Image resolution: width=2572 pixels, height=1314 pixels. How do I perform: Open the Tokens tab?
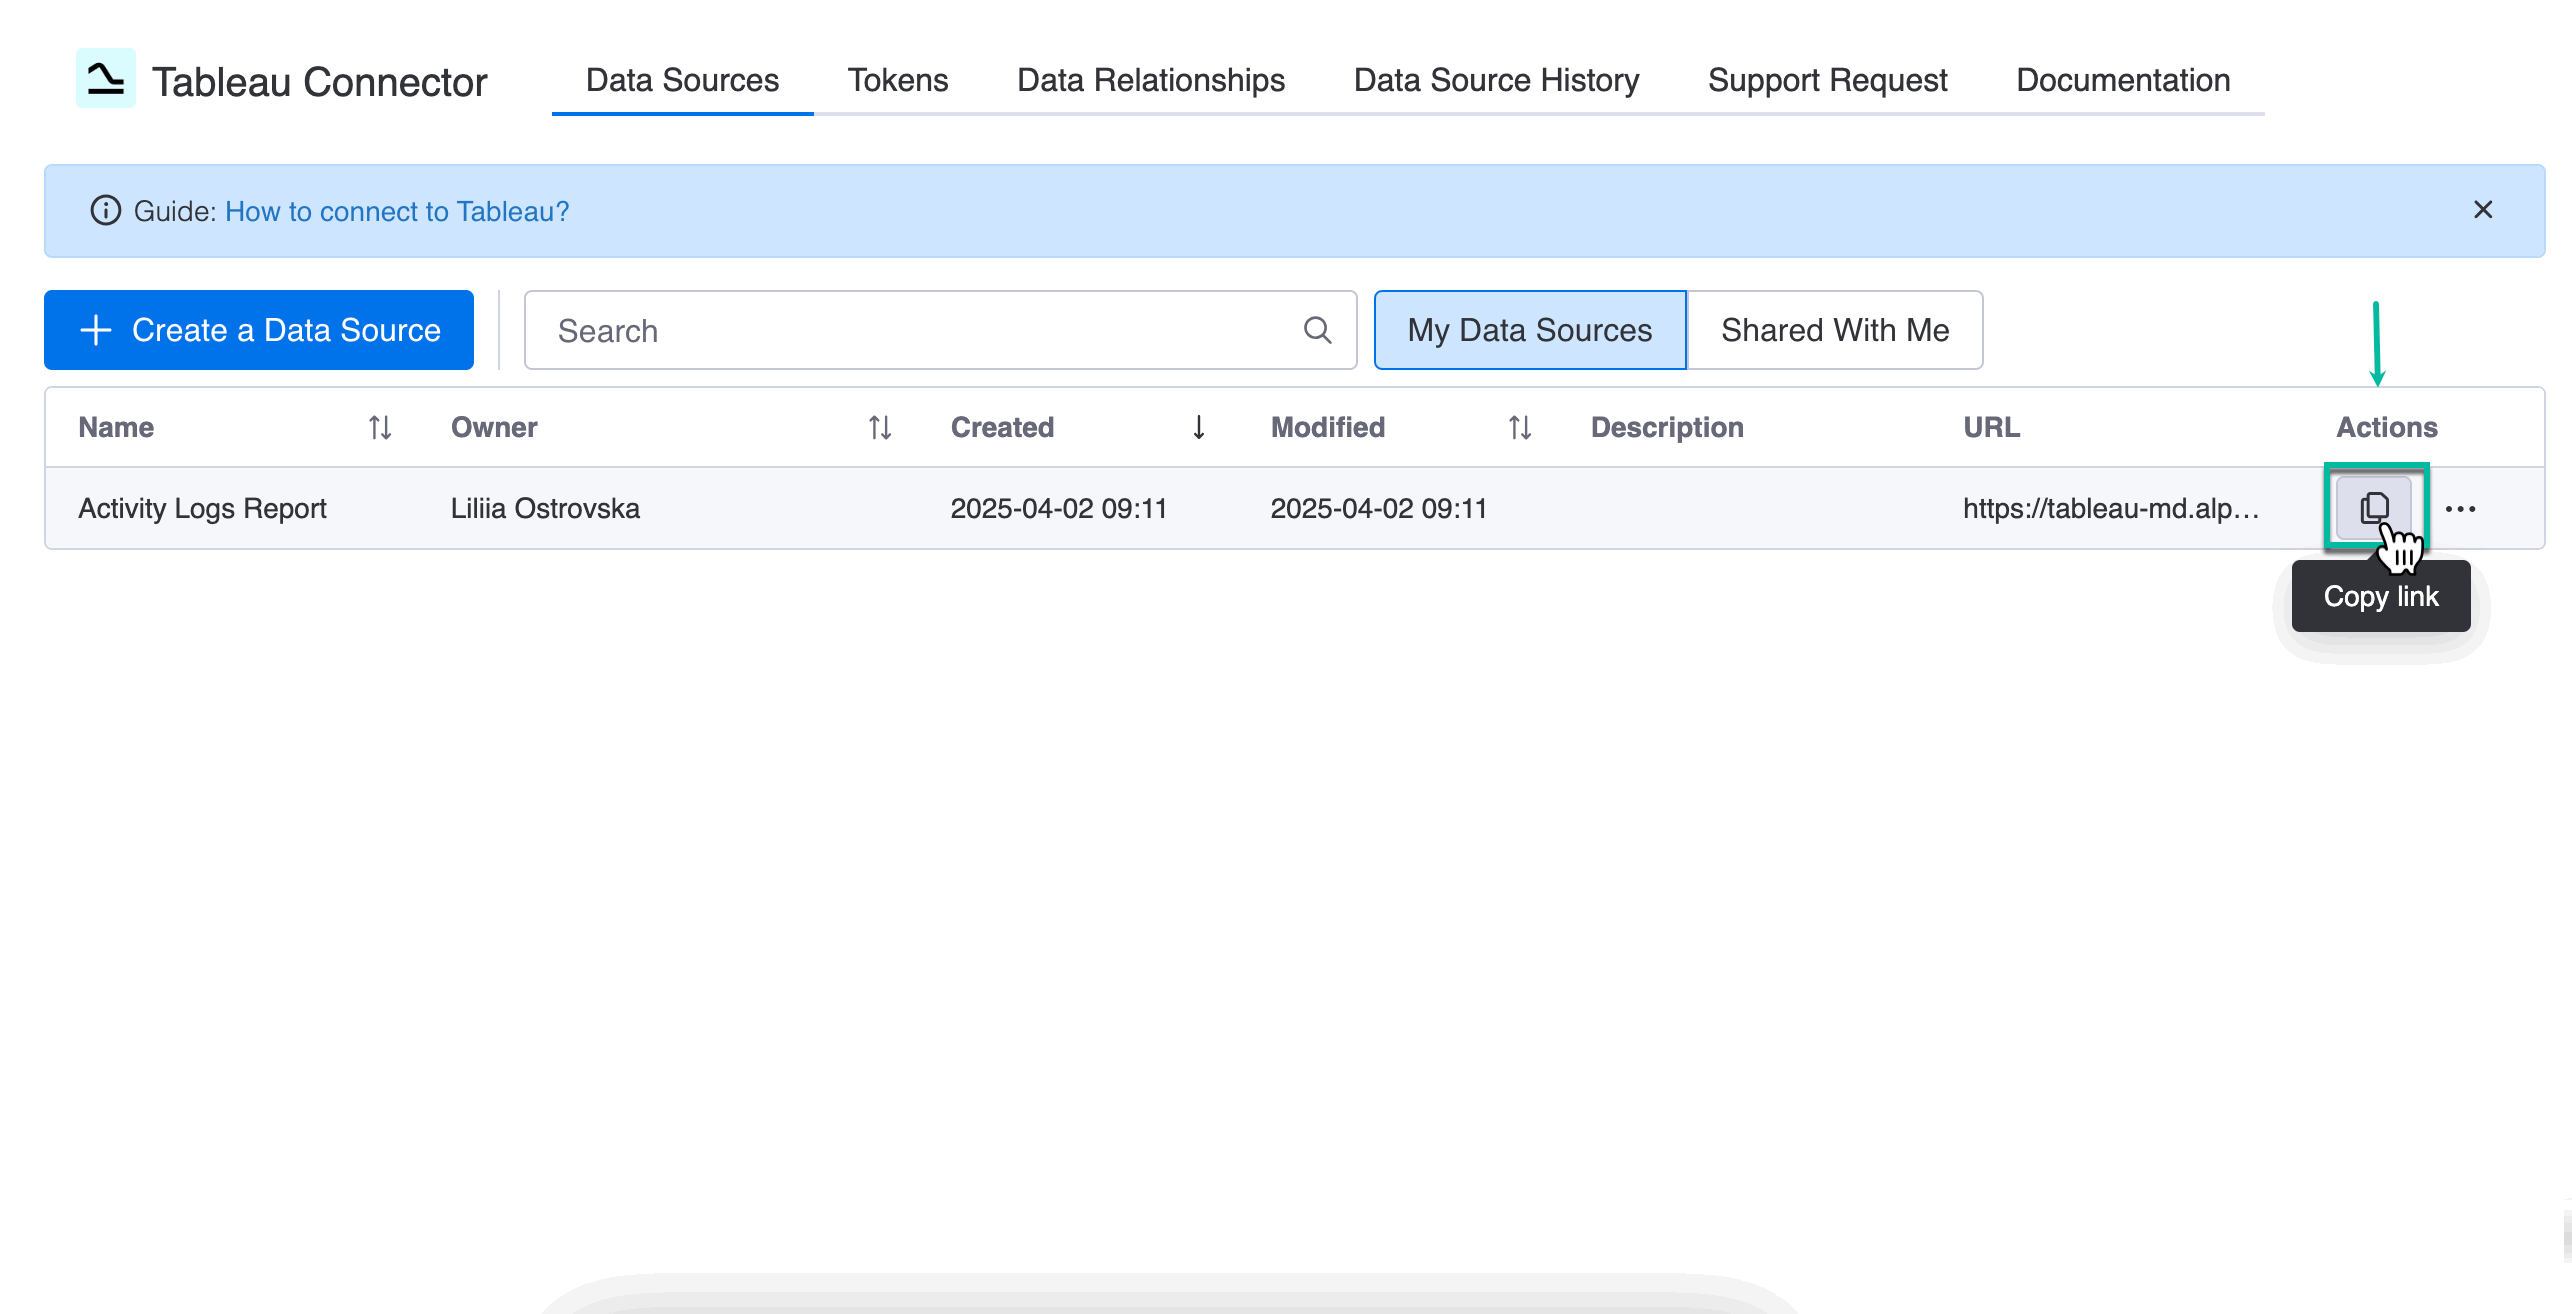[897, 80]
